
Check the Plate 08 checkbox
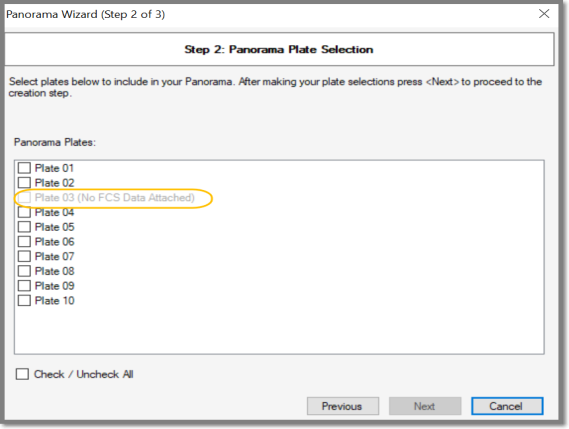(x=24, y=271)
